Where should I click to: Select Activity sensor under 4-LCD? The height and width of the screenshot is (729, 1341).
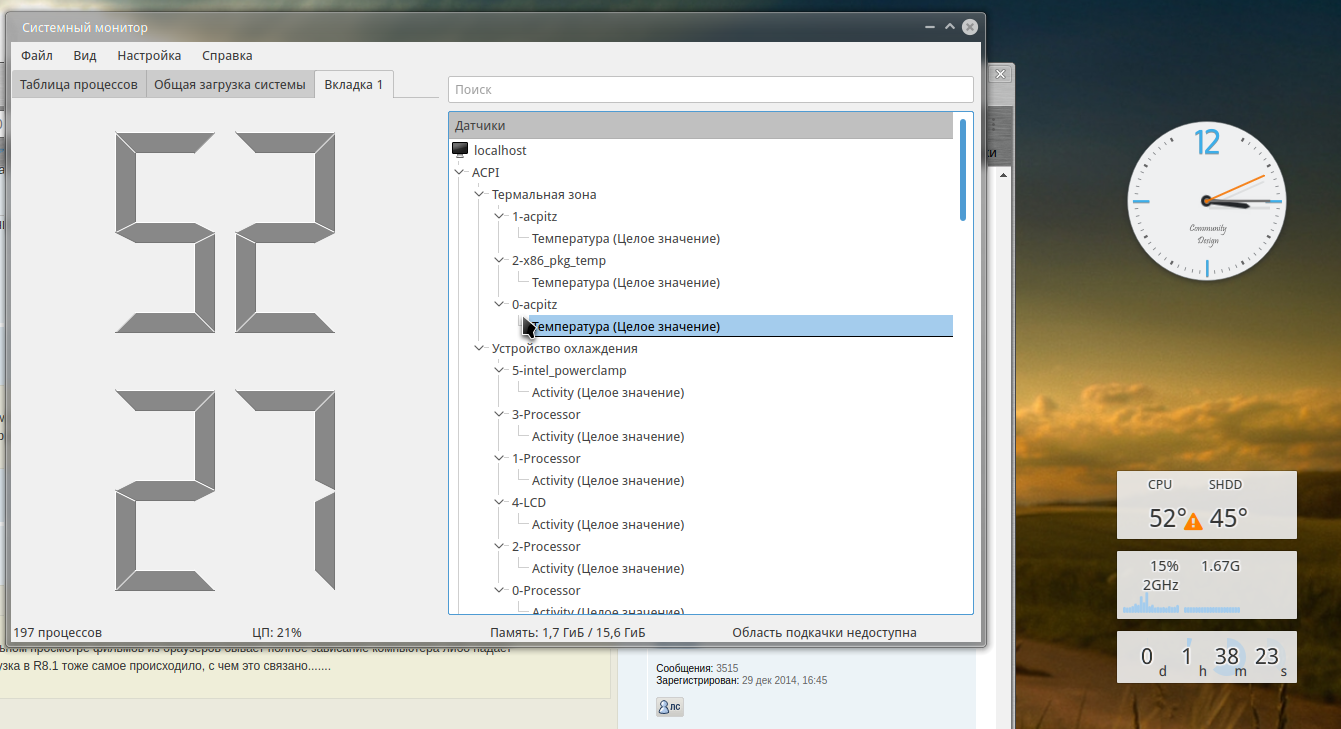click(x=608, y=524)
